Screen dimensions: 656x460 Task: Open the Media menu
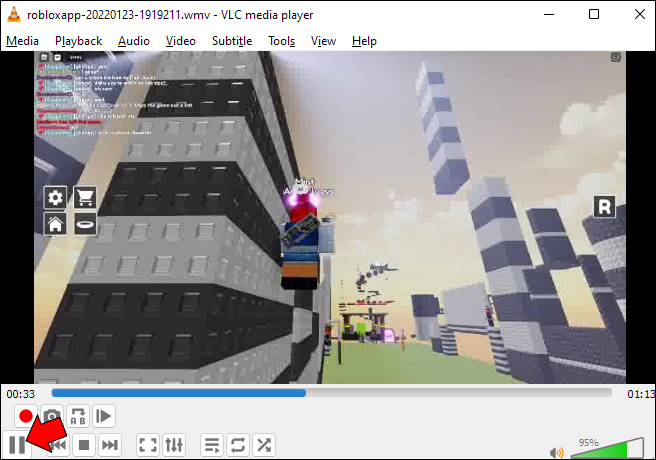click(x=22, y=41)
